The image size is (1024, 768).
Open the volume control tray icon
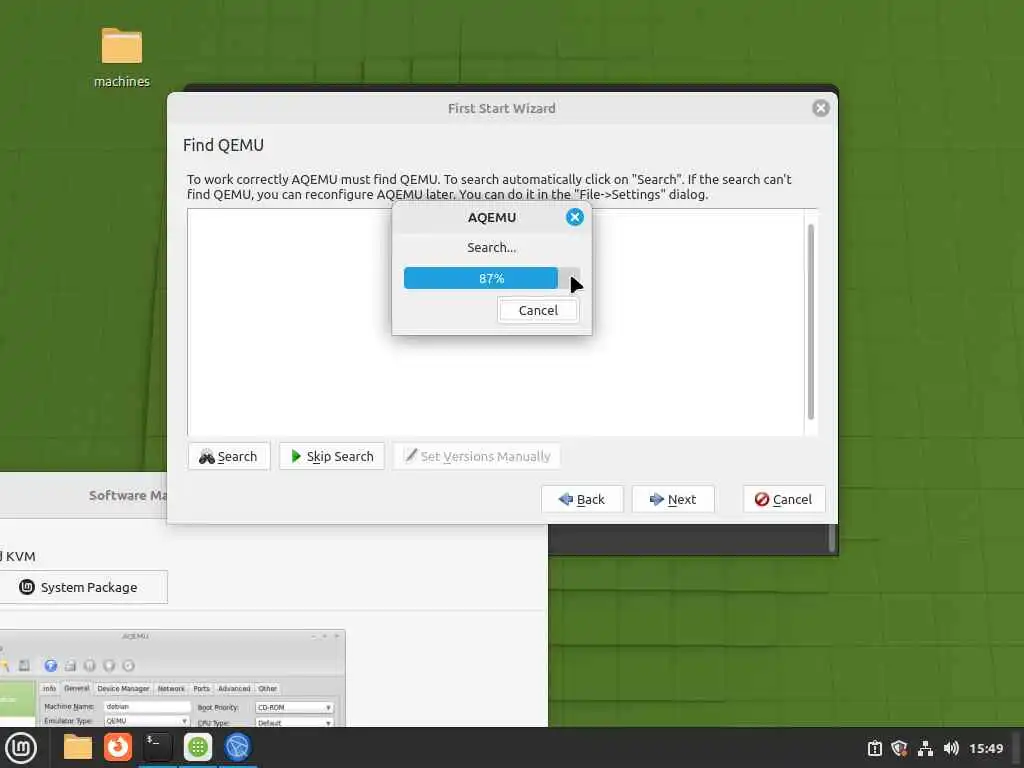point(951,748)
